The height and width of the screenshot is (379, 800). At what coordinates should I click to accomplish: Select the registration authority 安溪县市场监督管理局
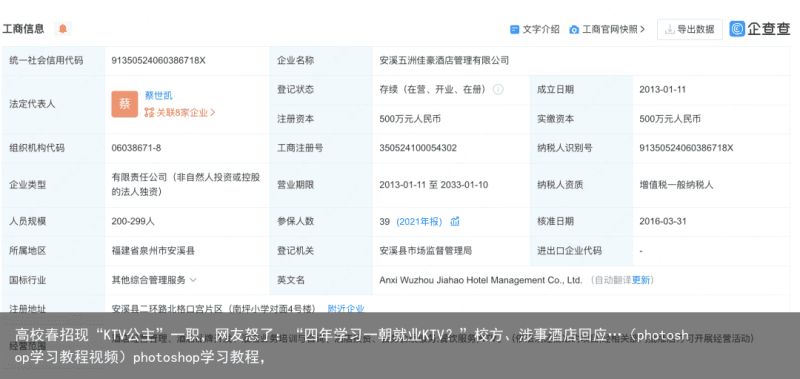[x=426, y=250]
